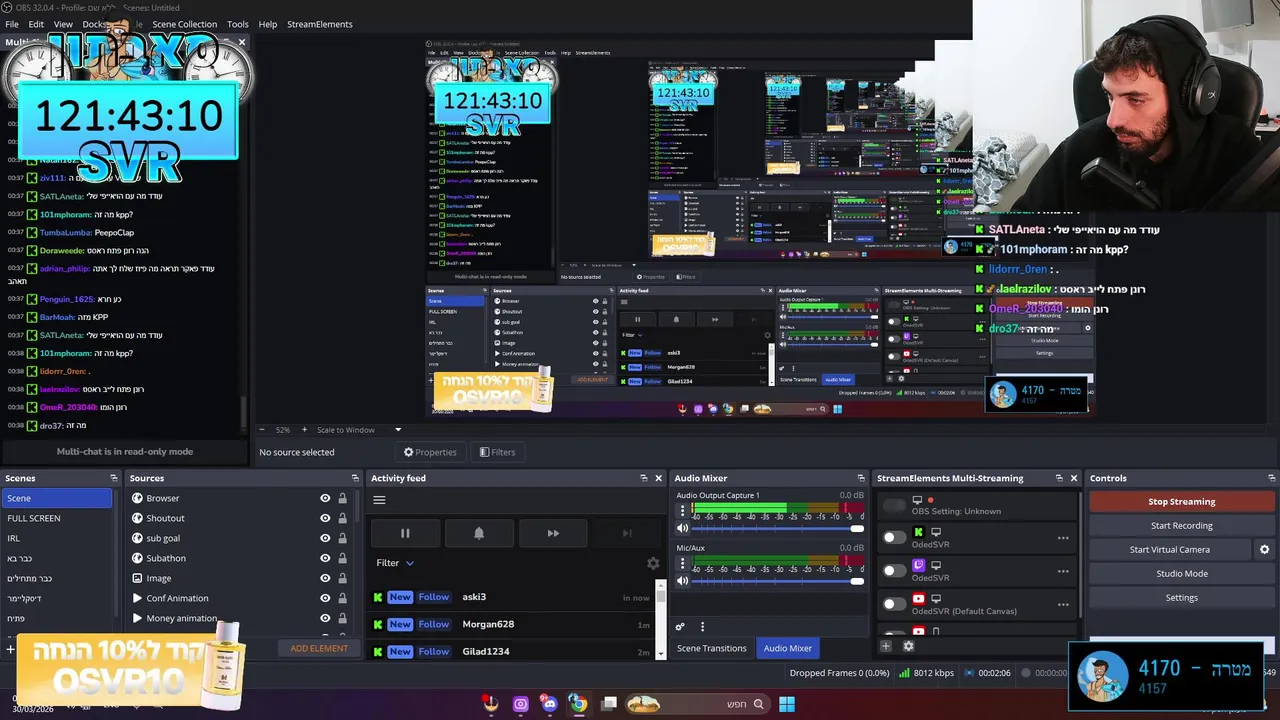Open advanced audio properties gears icon

pos(680,627)
